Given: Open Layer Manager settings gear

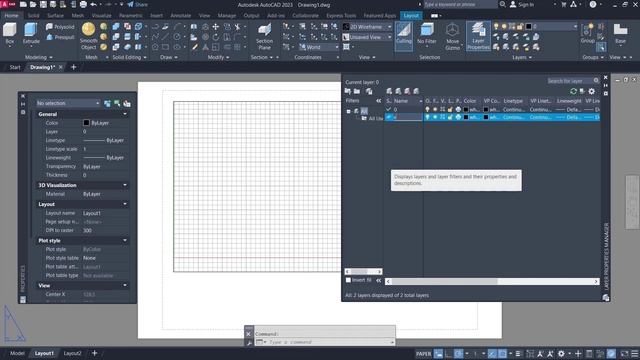Looking at the screenshot, I should coord(591,91).
